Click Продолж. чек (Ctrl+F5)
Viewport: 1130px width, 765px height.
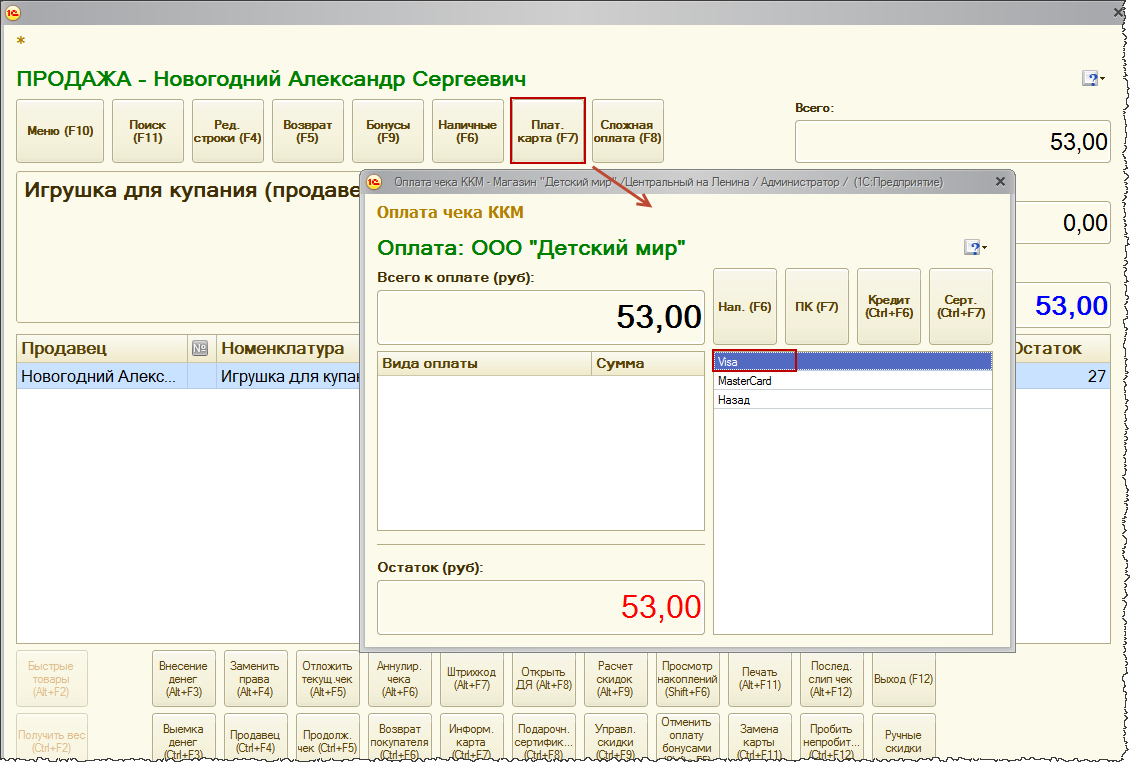327,738
